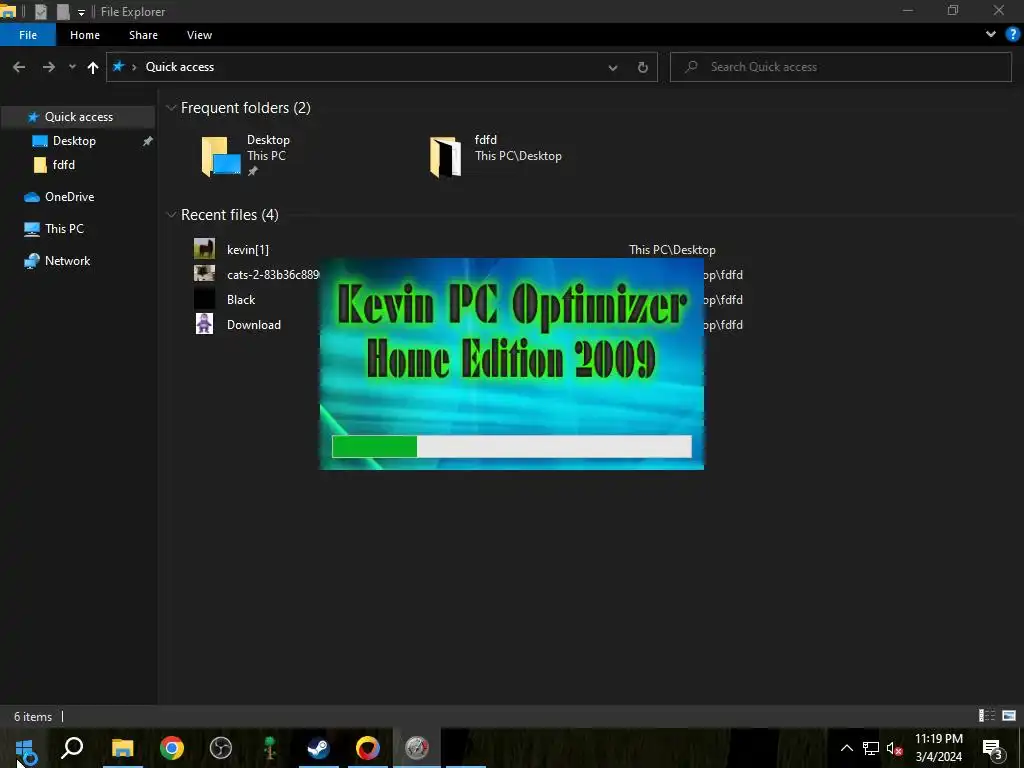
Task: Open OBS Studio from taskbar
Action: [221, 748]
